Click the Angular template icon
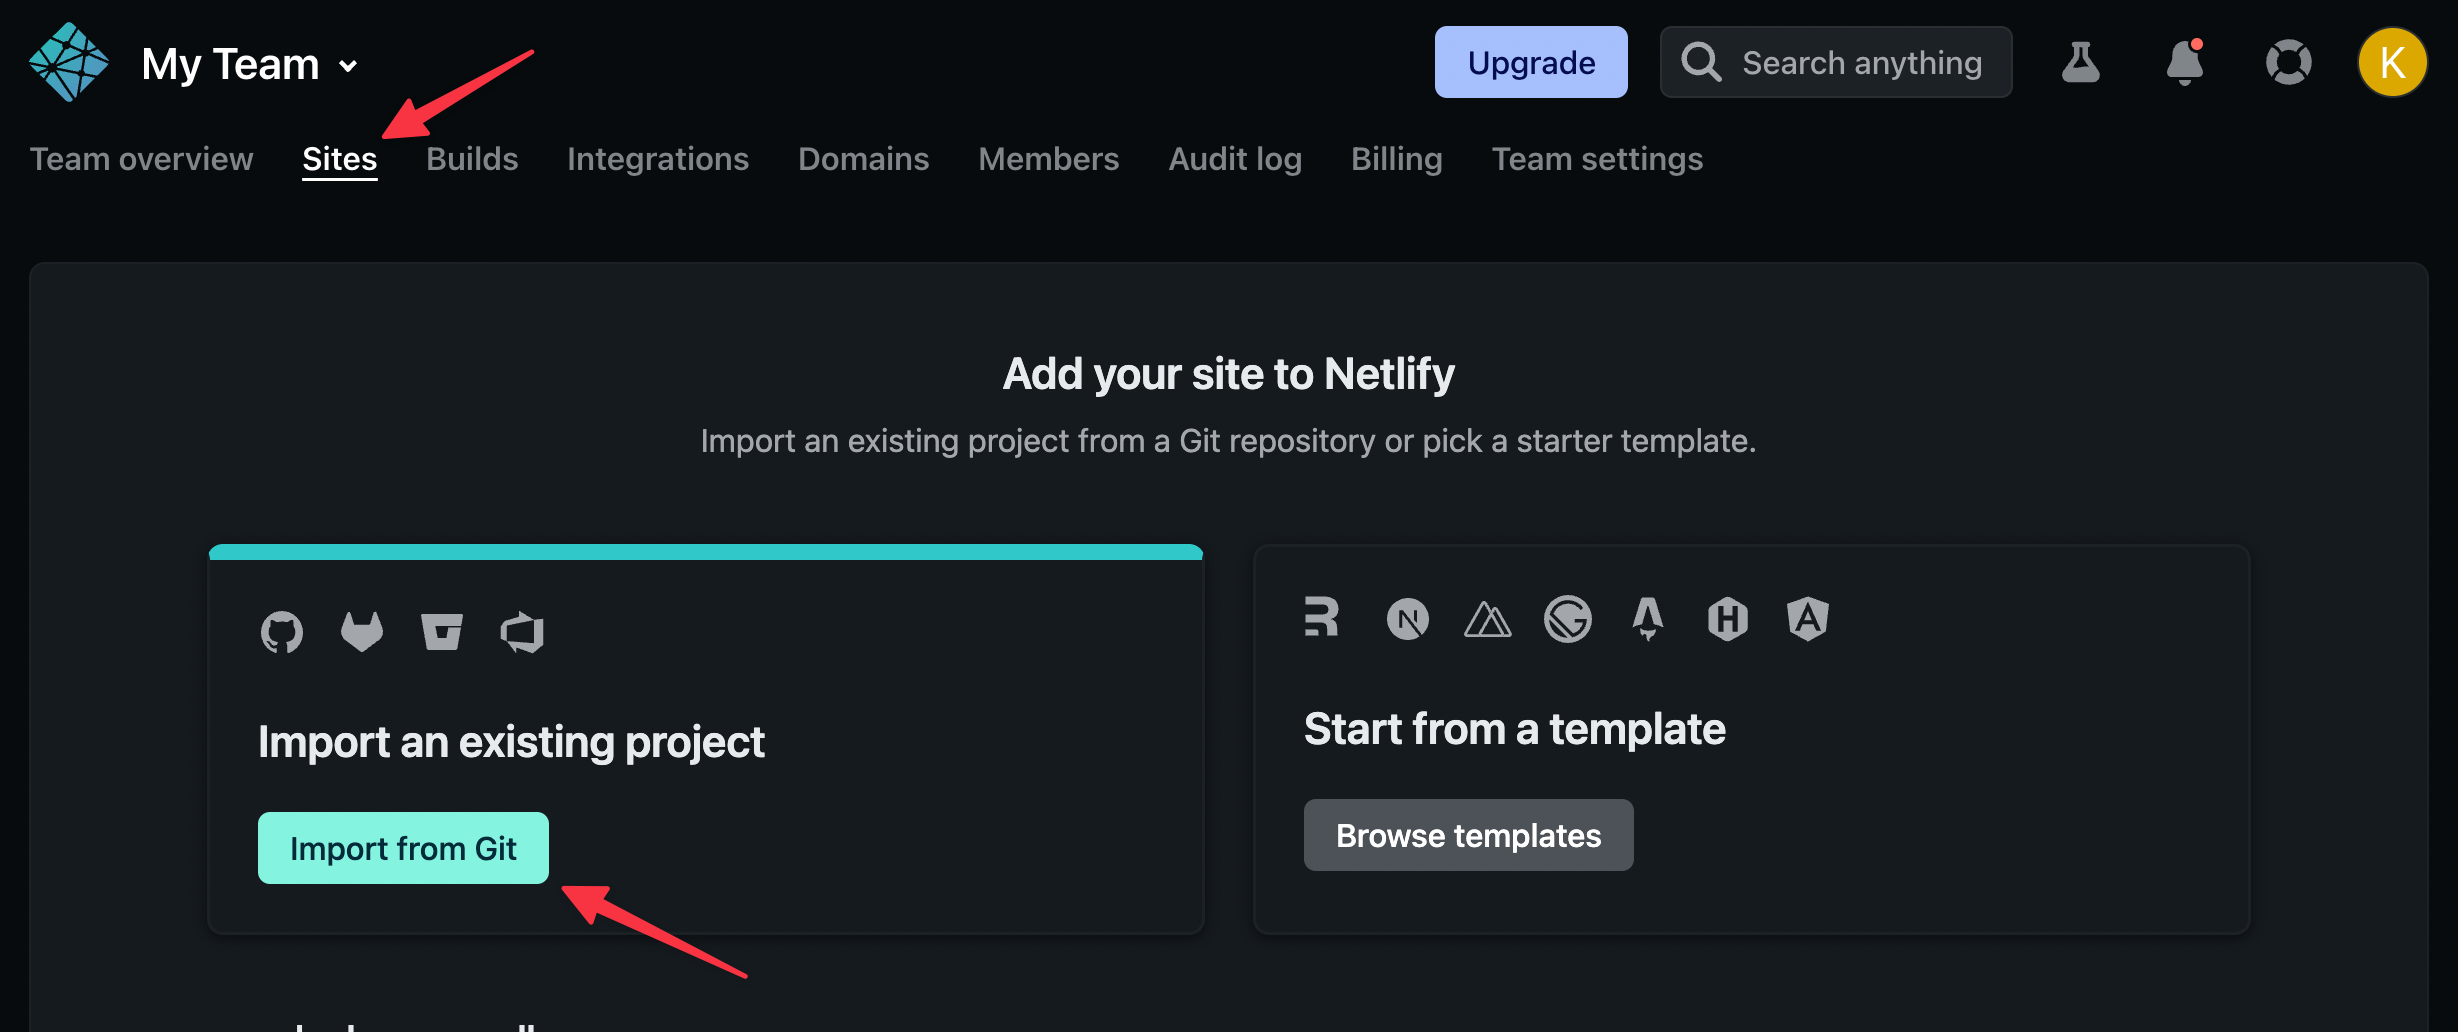Viewport: 2458px width, 1032px height. click(x=1808, y=619)
